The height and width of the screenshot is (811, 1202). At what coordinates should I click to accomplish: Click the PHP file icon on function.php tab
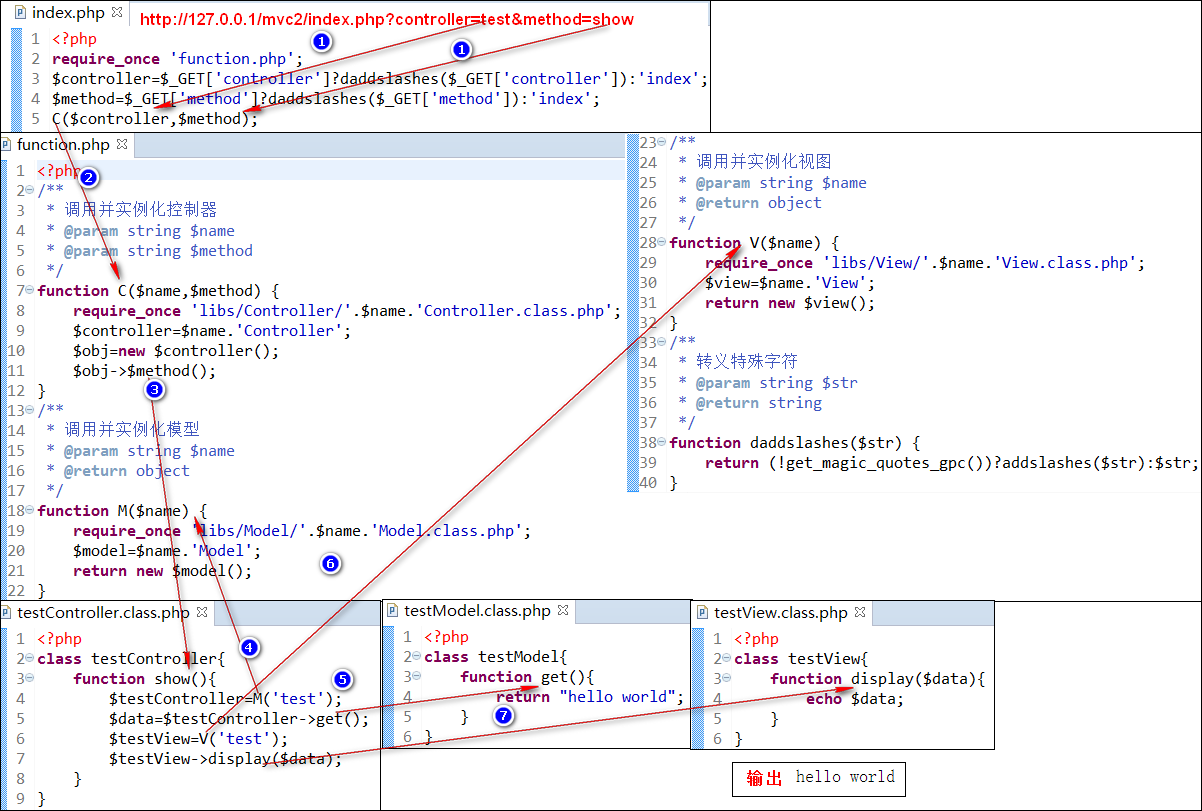pyautogui.click(x=7, y=145)
